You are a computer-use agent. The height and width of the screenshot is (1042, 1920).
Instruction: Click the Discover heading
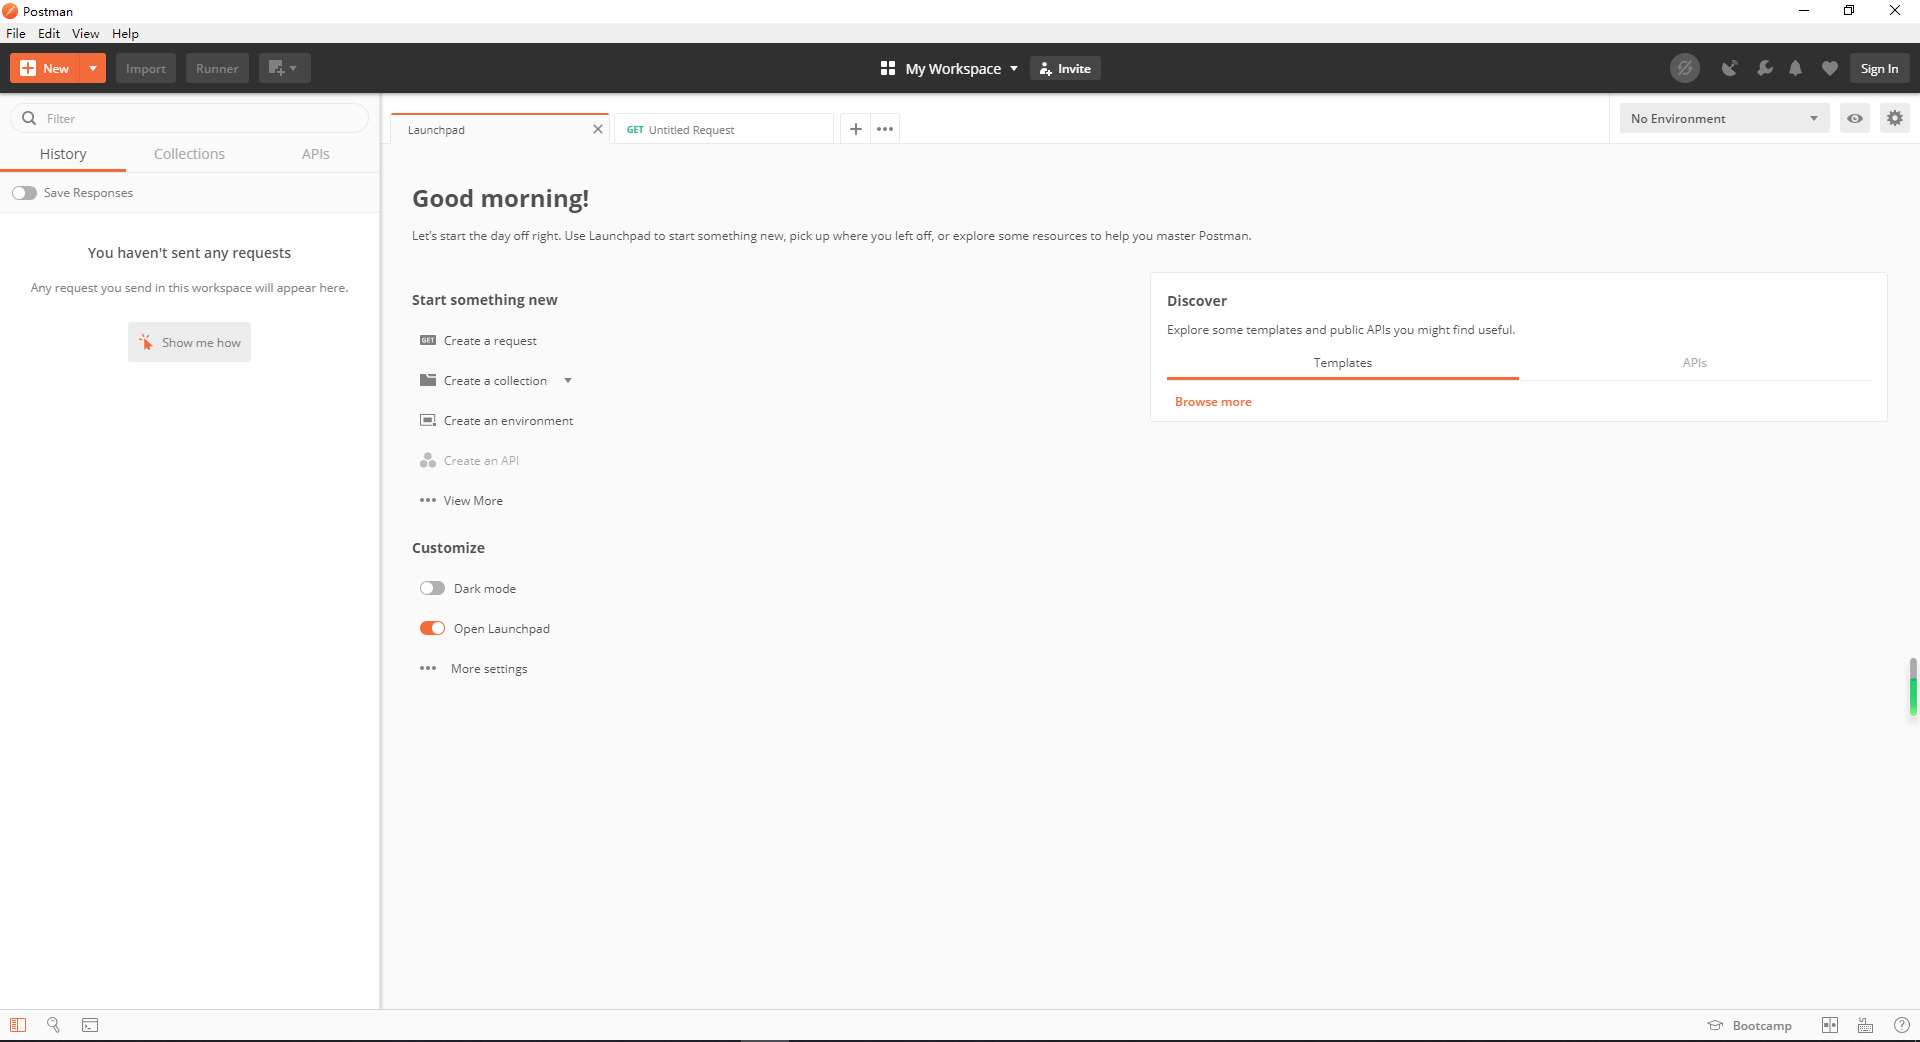[1197, 301]
